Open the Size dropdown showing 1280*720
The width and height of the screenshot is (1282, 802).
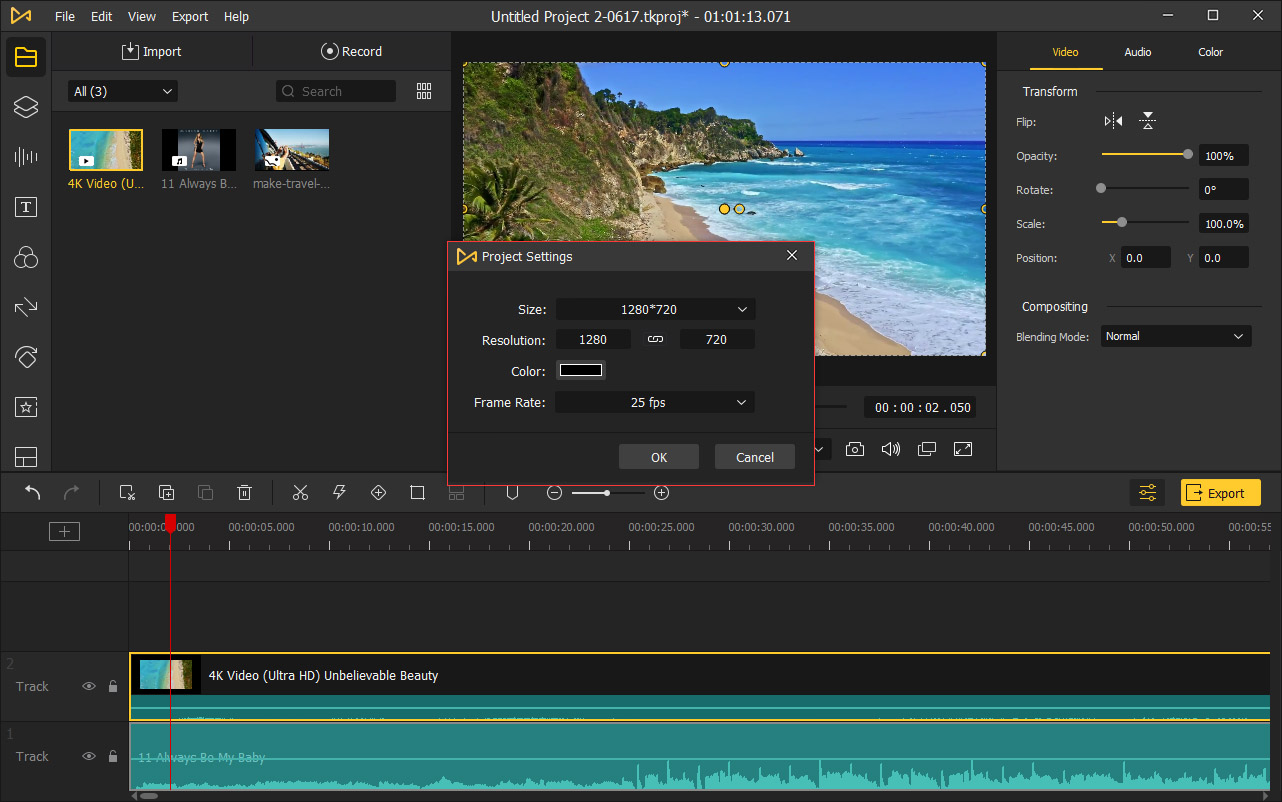point(655,310)
